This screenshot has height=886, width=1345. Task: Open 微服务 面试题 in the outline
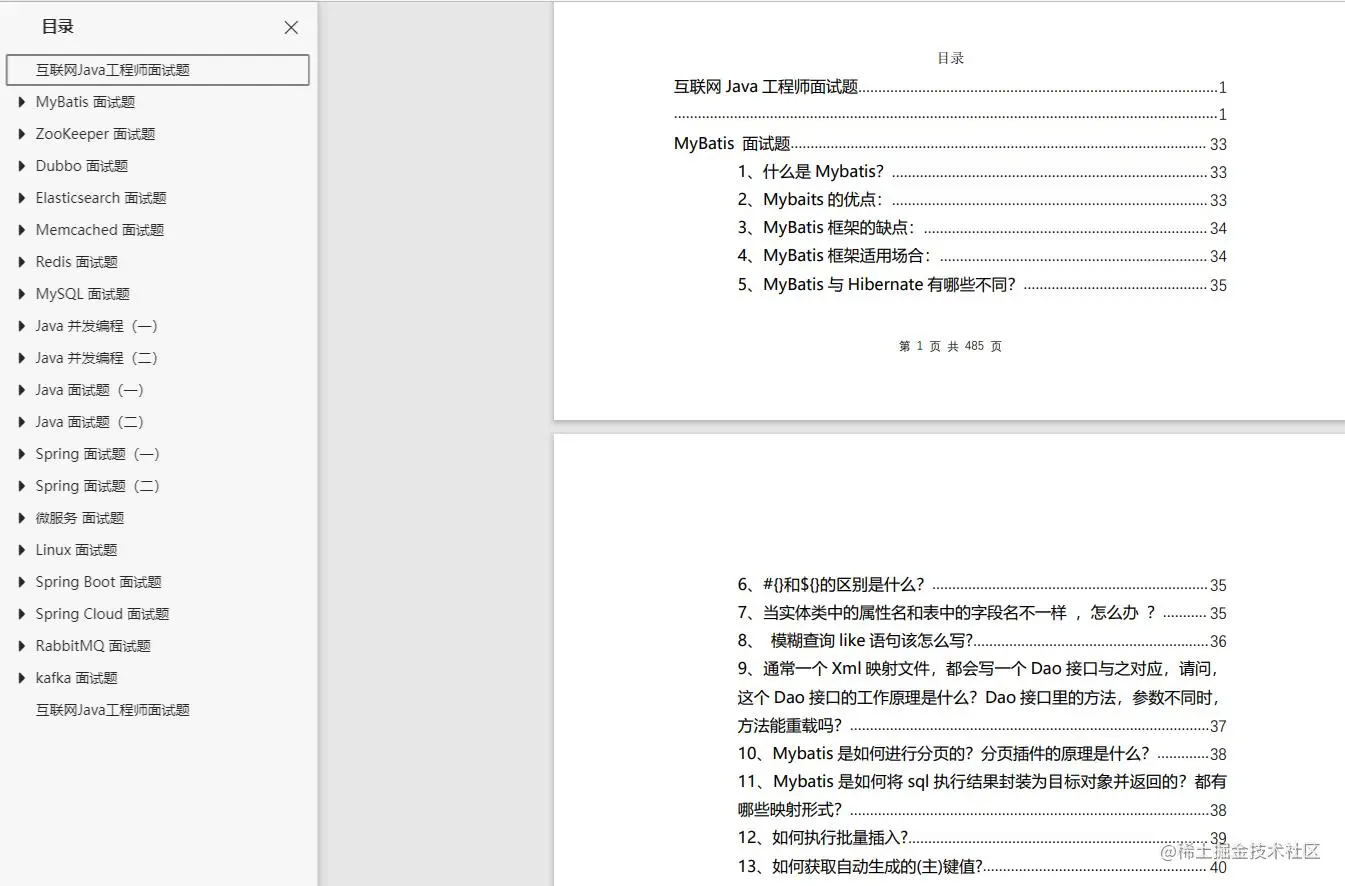click(x=80, y=518)
